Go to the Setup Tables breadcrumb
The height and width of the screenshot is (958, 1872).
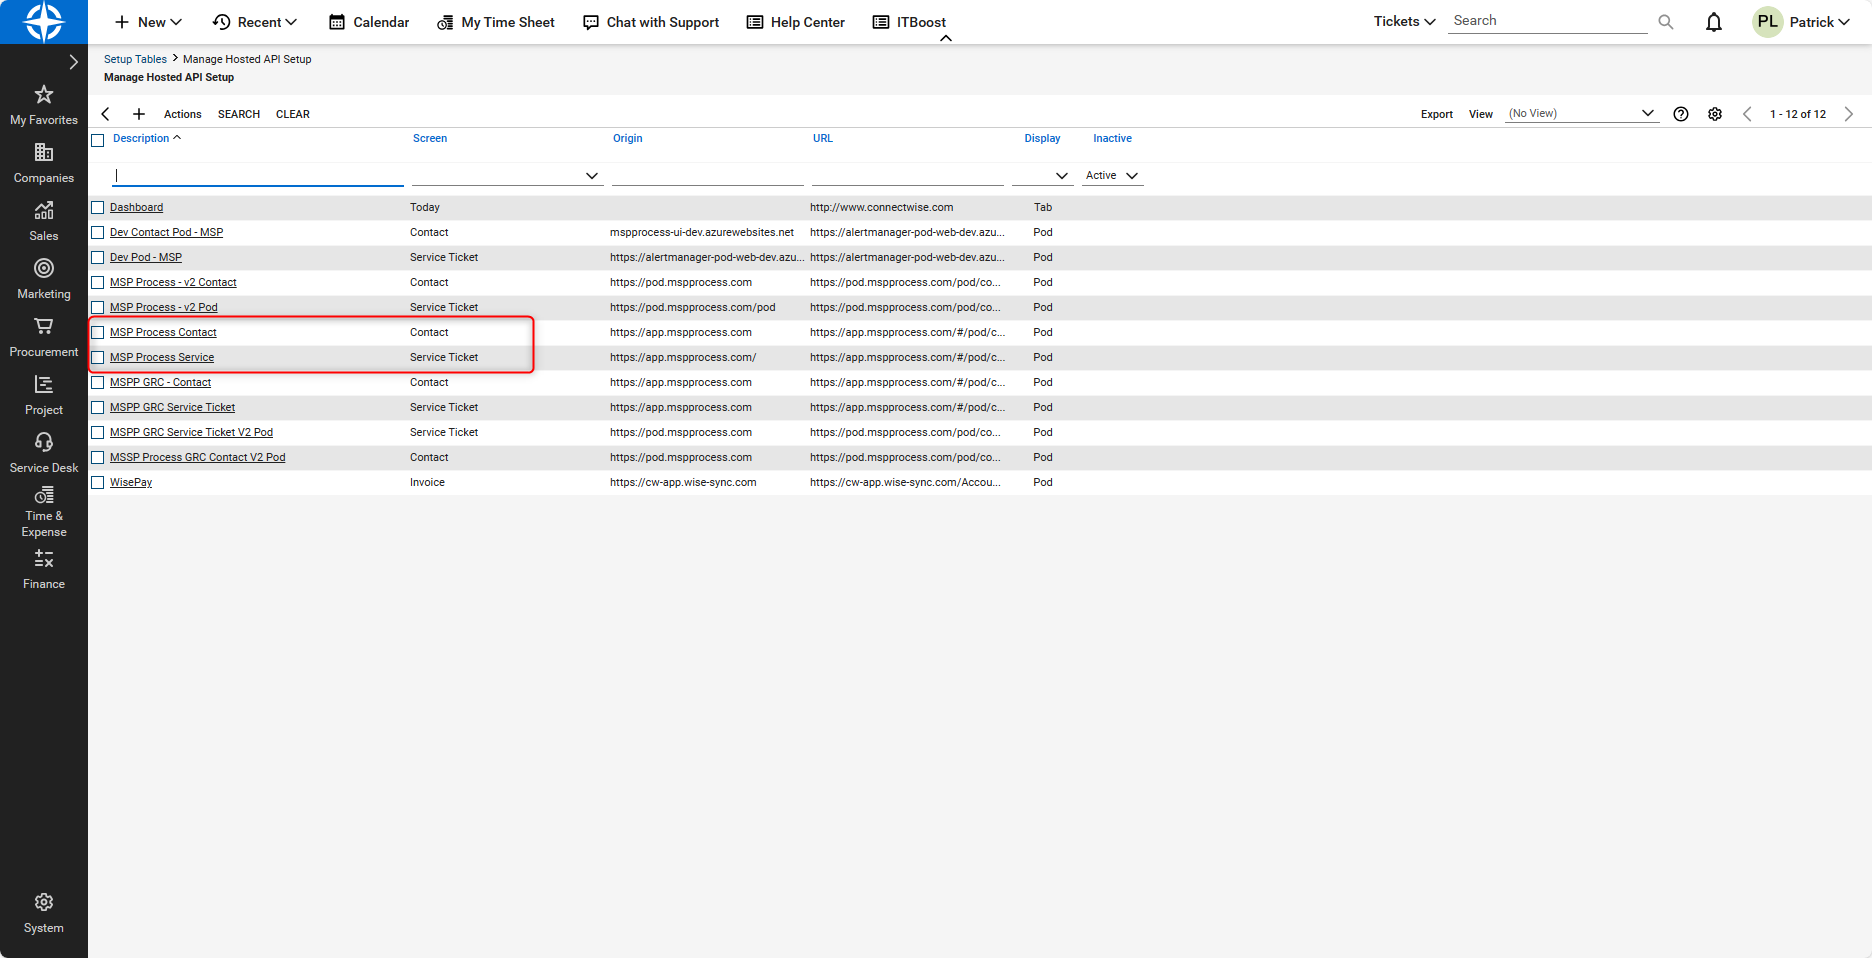[x=135, y=59]
